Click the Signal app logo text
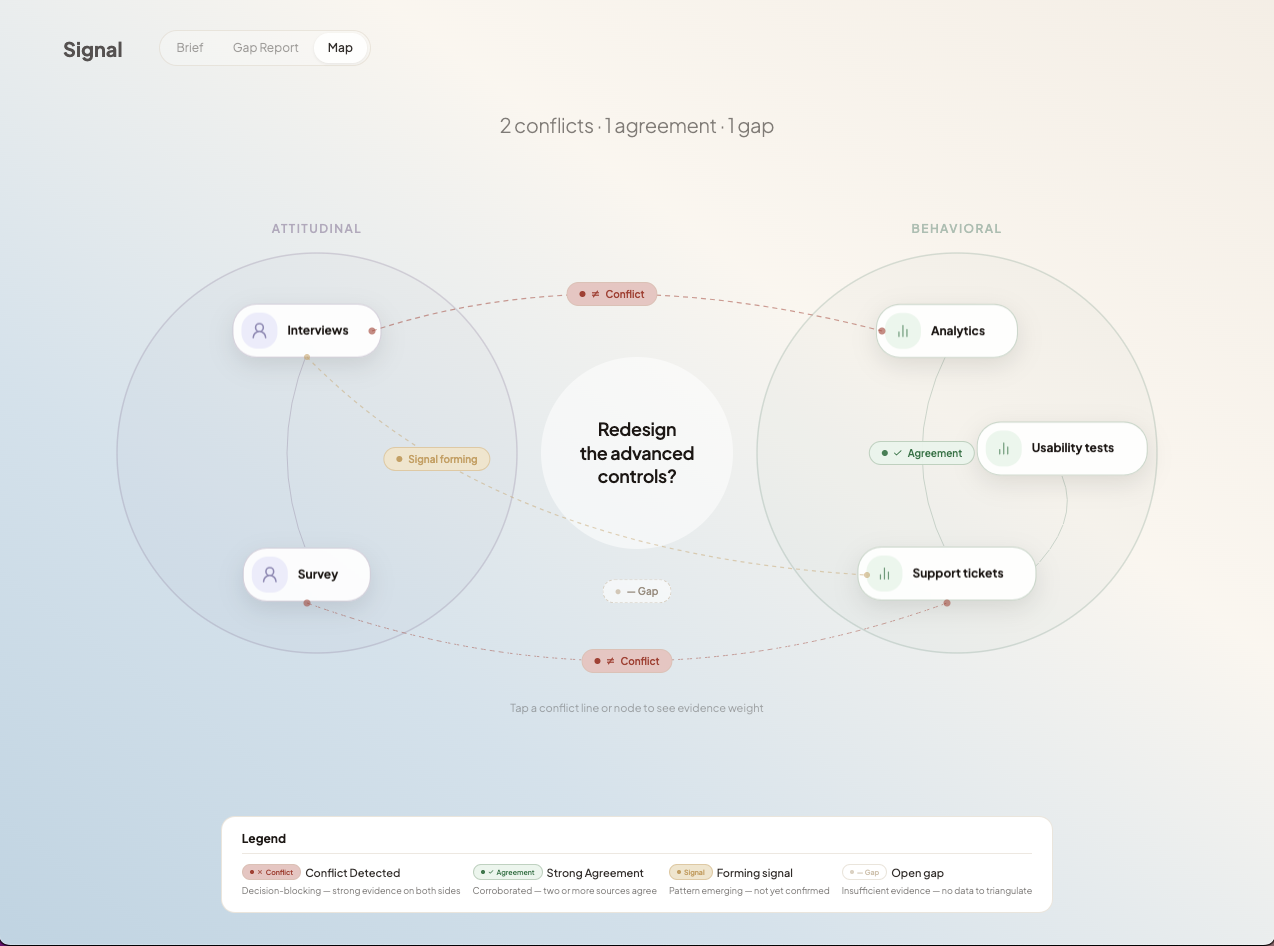 pyautogui.click(x=93, y=50)
